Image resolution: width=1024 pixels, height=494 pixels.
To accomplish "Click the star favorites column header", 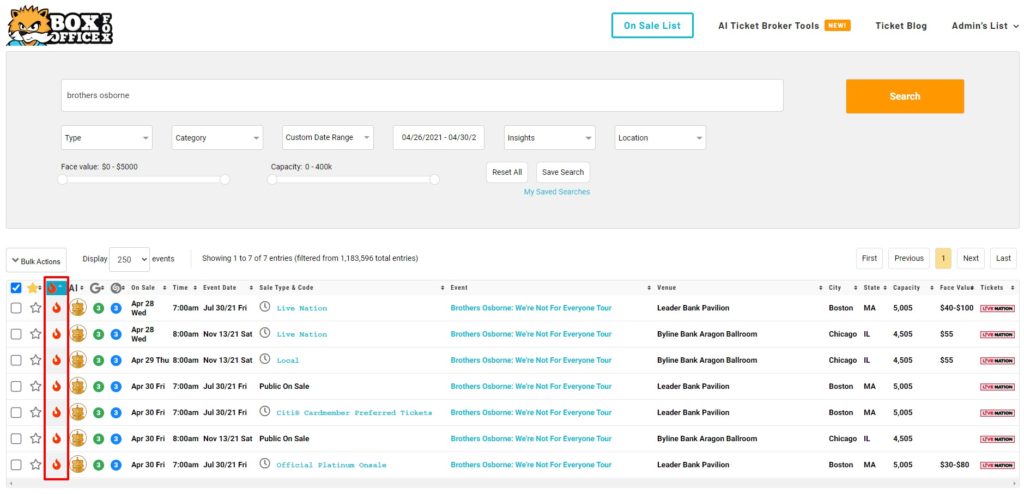I will pyautogui.click(x=33, y=288).
